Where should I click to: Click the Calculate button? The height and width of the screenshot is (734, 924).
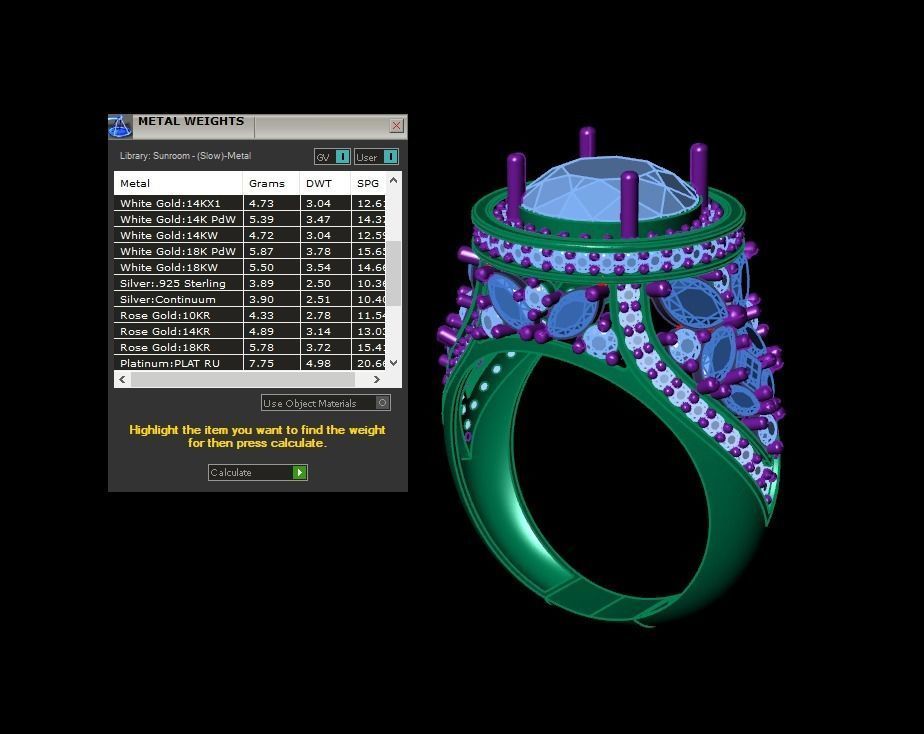(x=258, y=472)
